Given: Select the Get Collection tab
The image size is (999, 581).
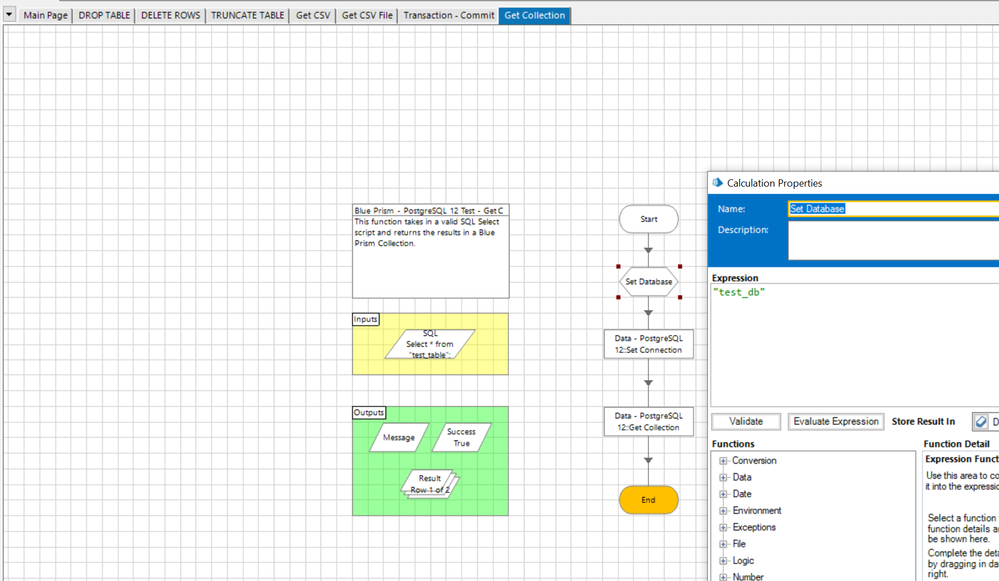Looking at the screenshot, I should 535,15.
